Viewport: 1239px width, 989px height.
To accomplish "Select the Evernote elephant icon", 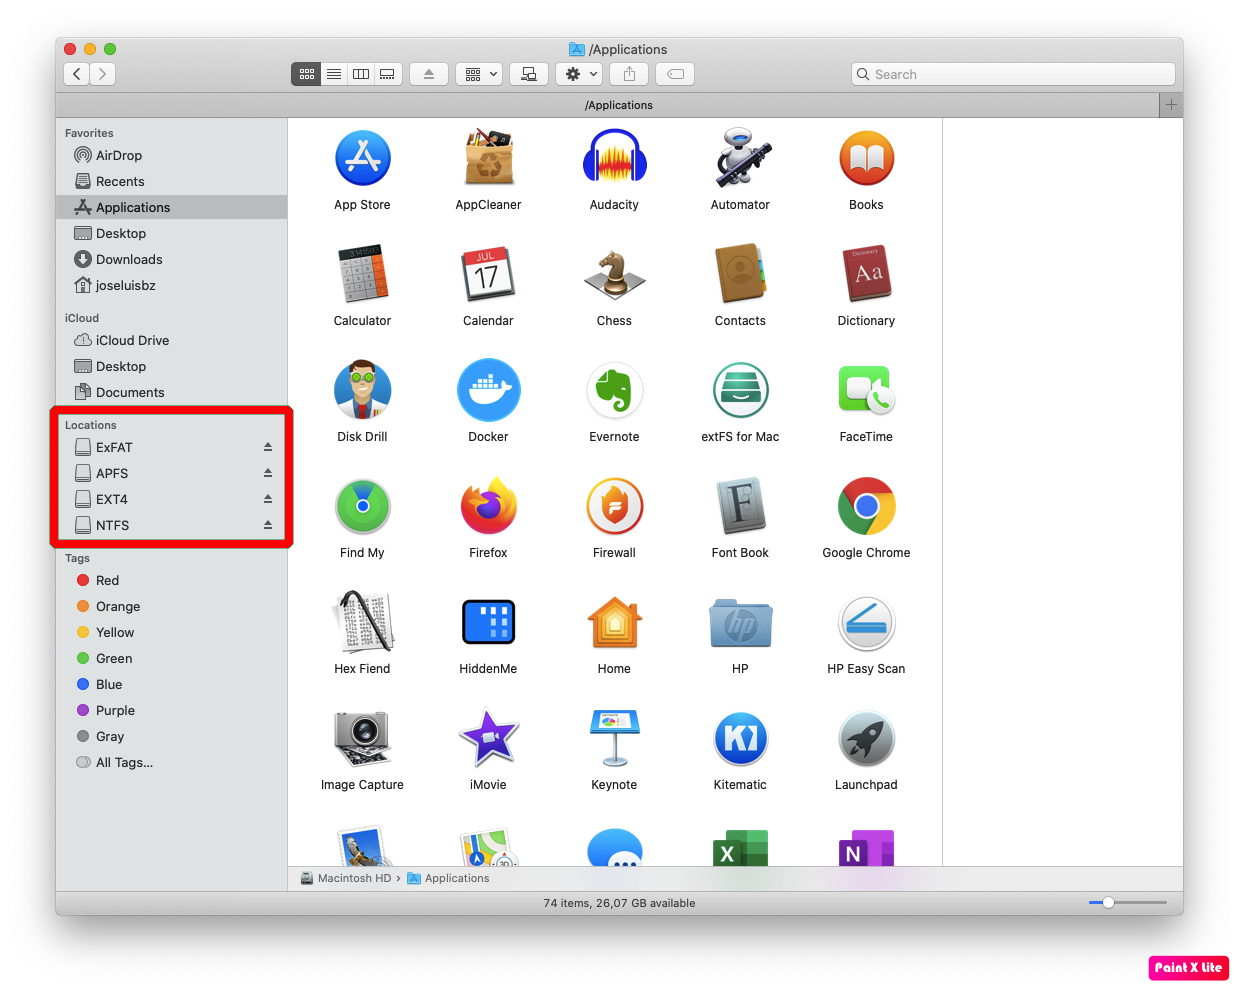I will [614, 390].
